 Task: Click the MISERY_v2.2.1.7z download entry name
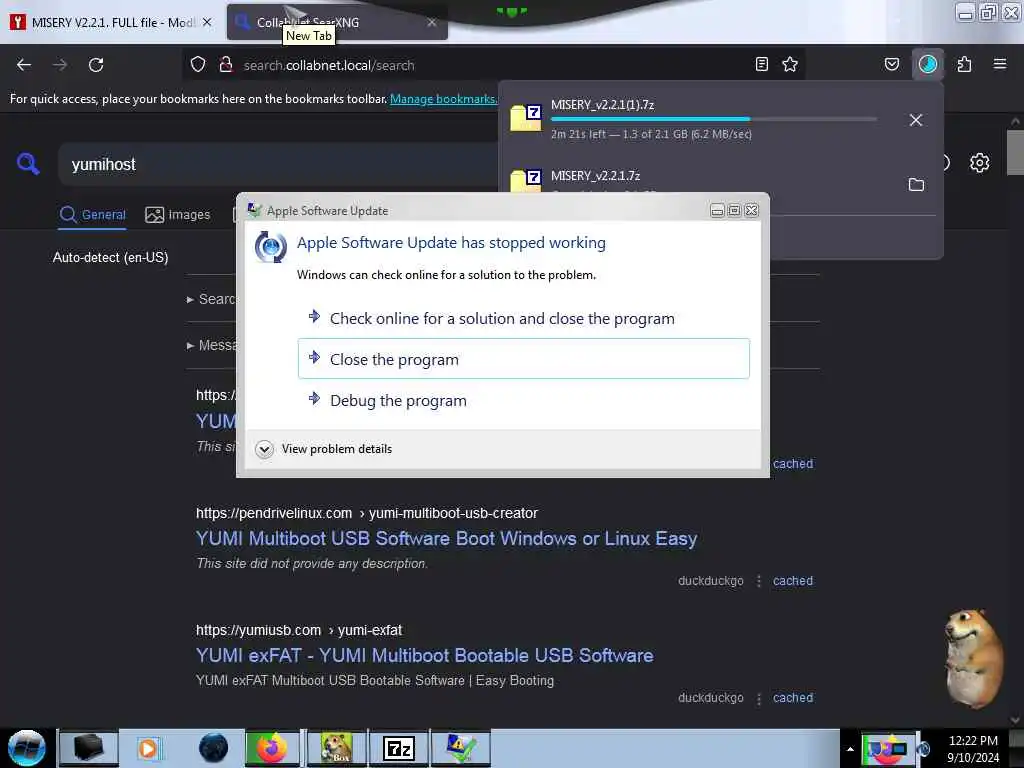596,176
